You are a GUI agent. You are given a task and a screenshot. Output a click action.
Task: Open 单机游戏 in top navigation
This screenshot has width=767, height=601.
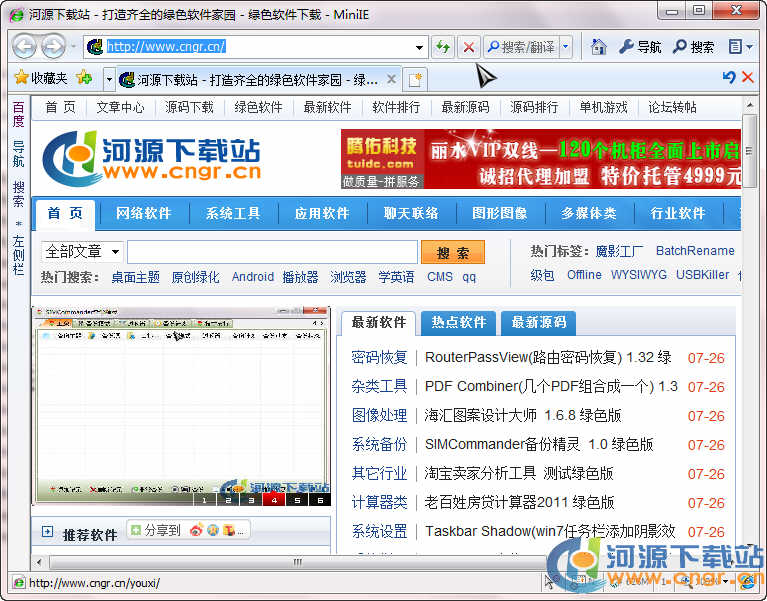pyautogui.click(x=604, y=107)
